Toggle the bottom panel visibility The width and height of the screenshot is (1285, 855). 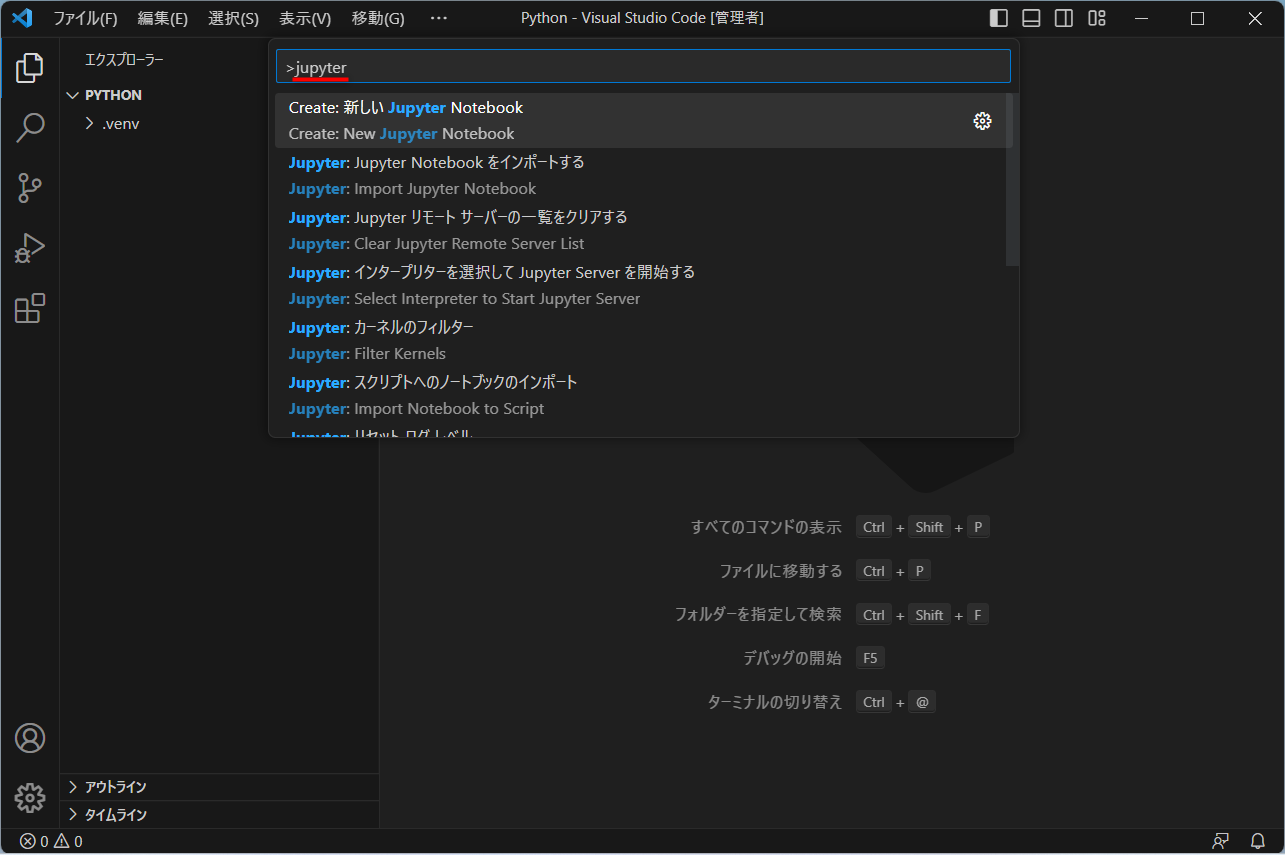pyautogui.click(x=1030, y=17)
